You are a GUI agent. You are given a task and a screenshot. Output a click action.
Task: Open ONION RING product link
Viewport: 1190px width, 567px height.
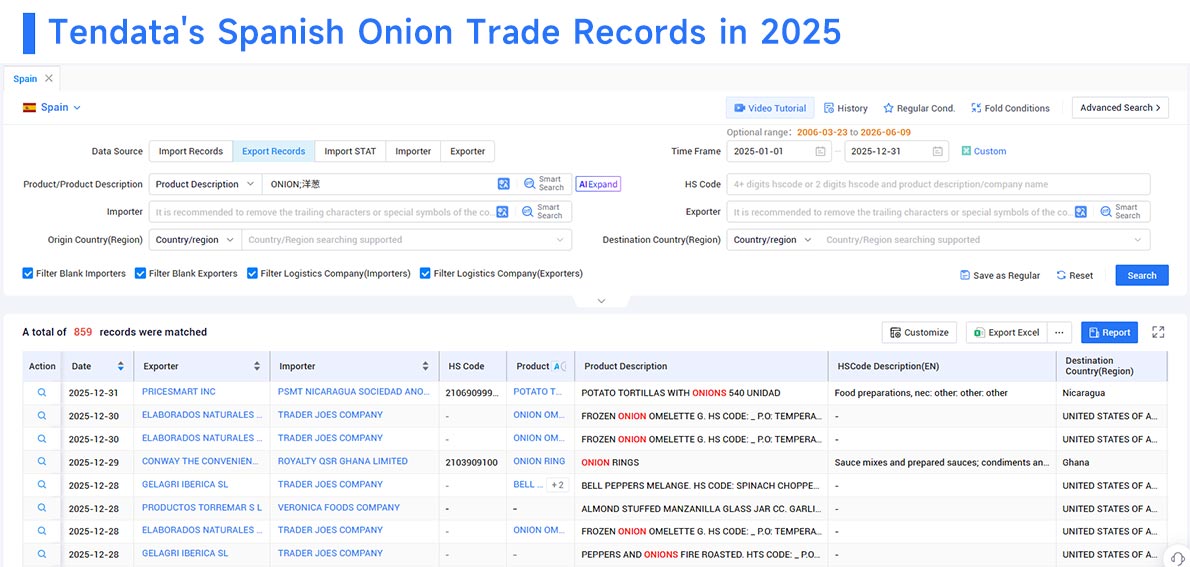click(x=539, y=461)
